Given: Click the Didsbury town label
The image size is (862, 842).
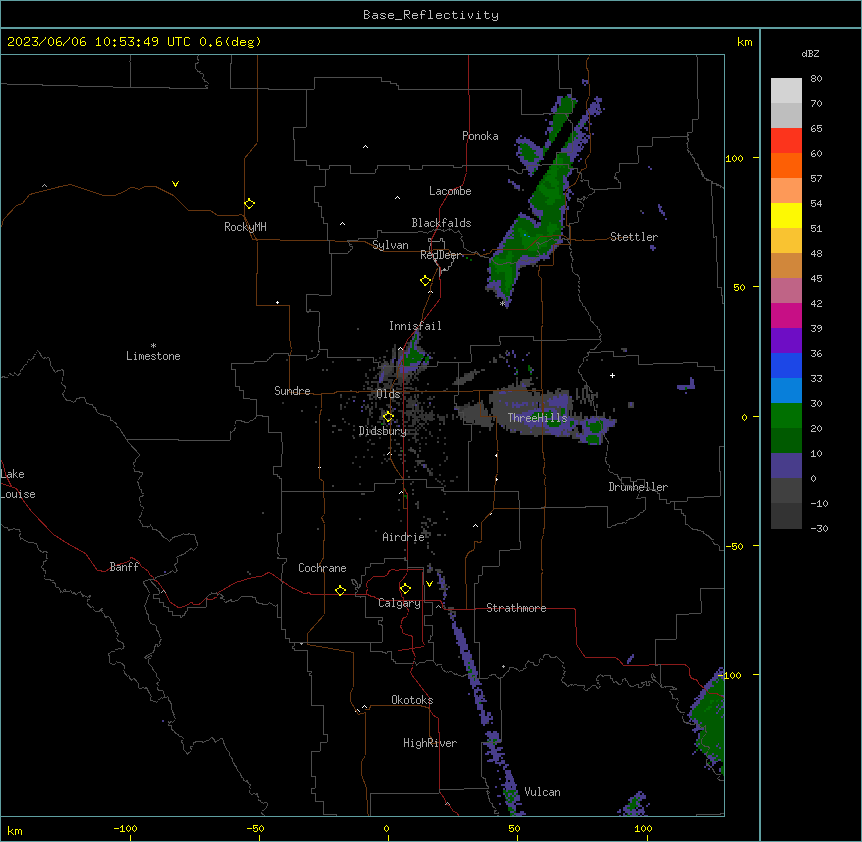Looking at the screenshot, I should pyautogui.click(x=383, y=431).
